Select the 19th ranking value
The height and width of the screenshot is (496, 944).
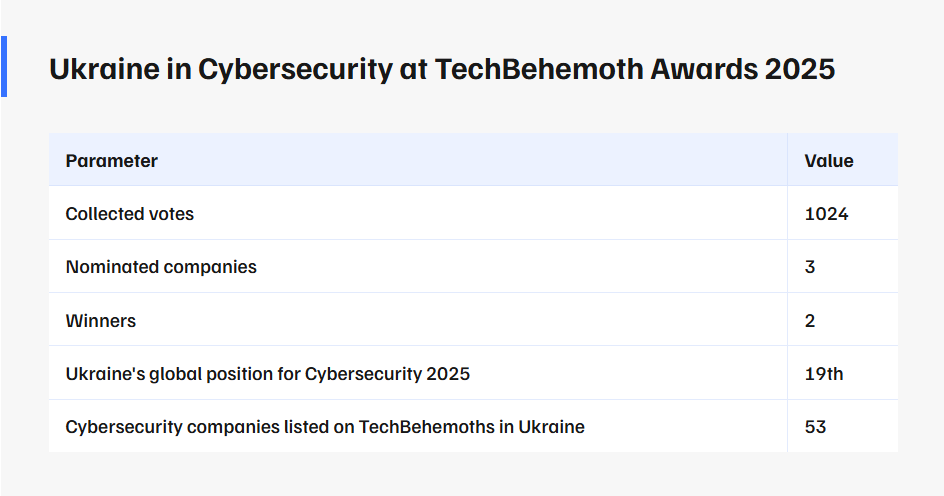[x=824, y=374]
